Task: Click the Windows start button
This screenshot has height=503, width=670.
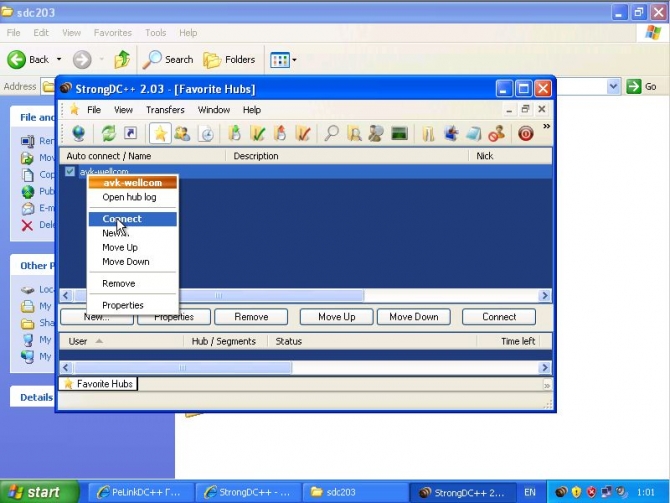Action: point(40,492)
